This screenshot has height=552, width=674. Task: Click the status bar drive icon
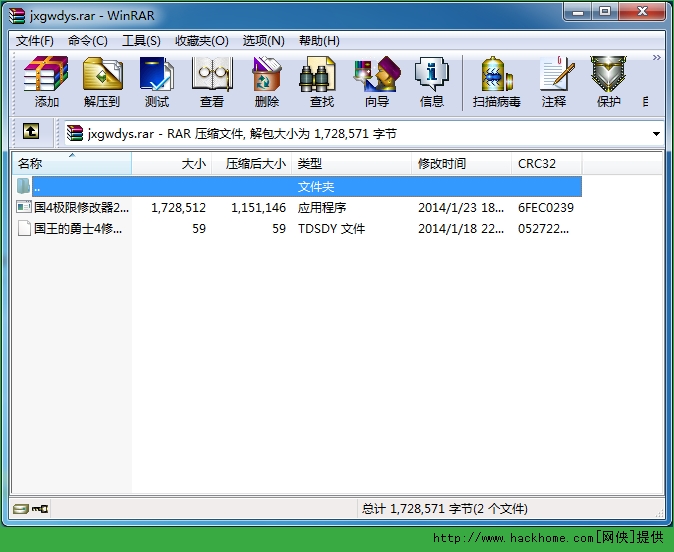coord(20,509)
